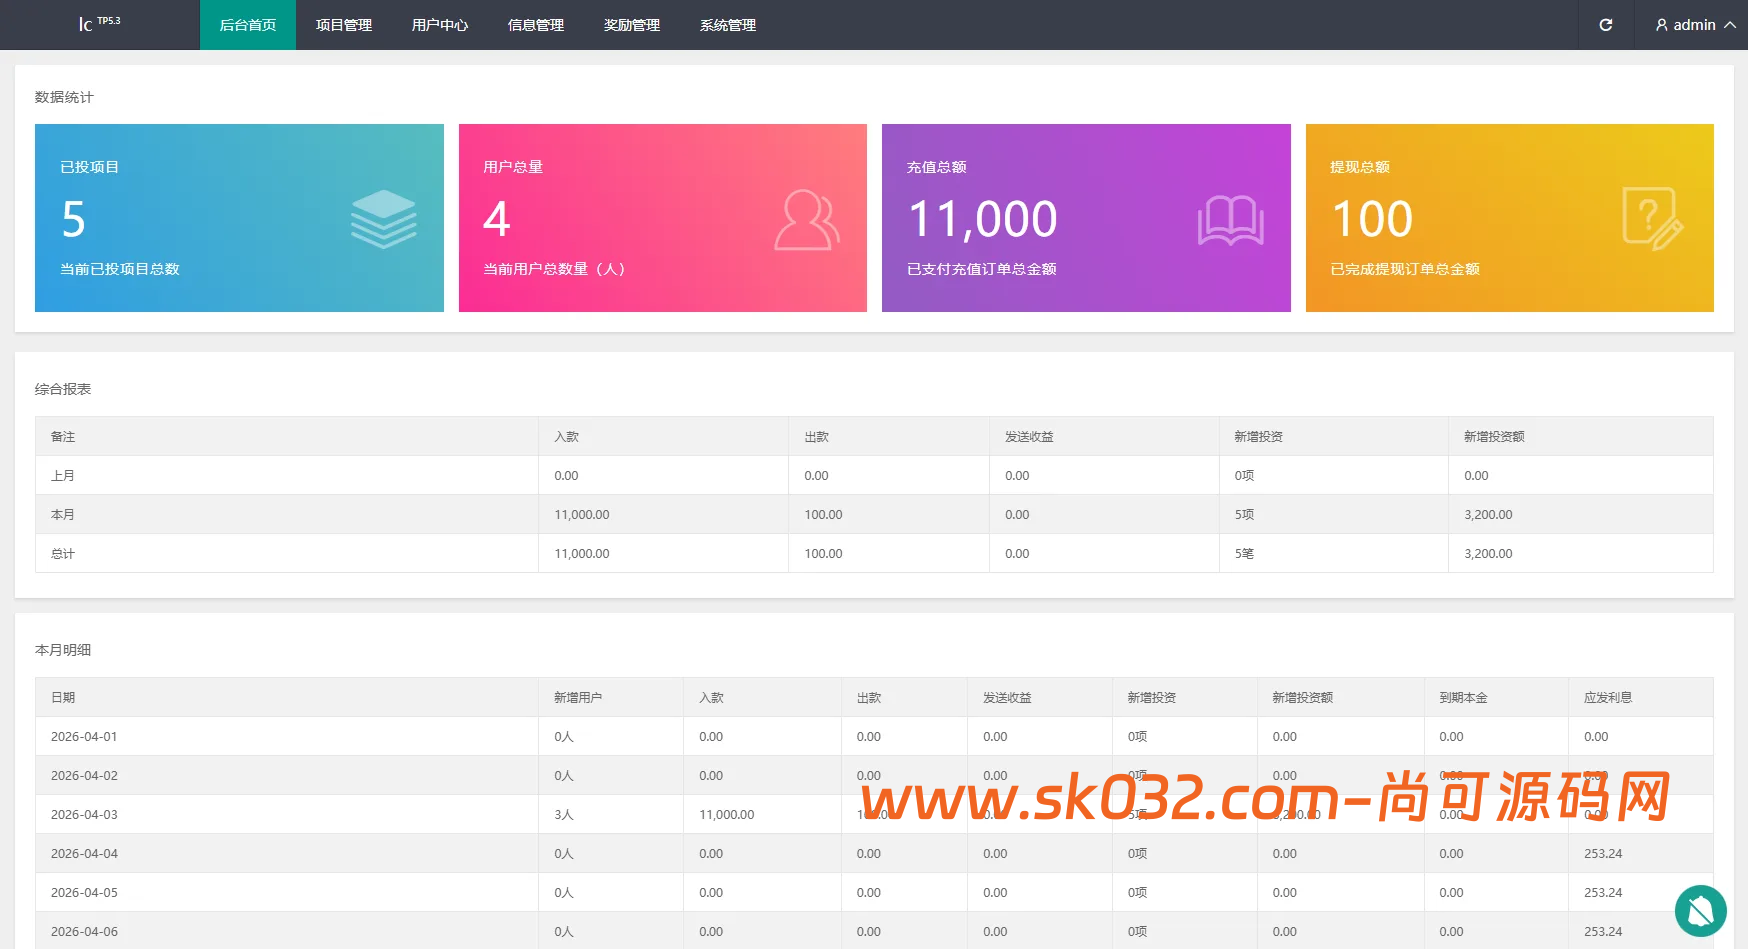
Task: Click the 上月 row label
Action: tap(63, 476)
